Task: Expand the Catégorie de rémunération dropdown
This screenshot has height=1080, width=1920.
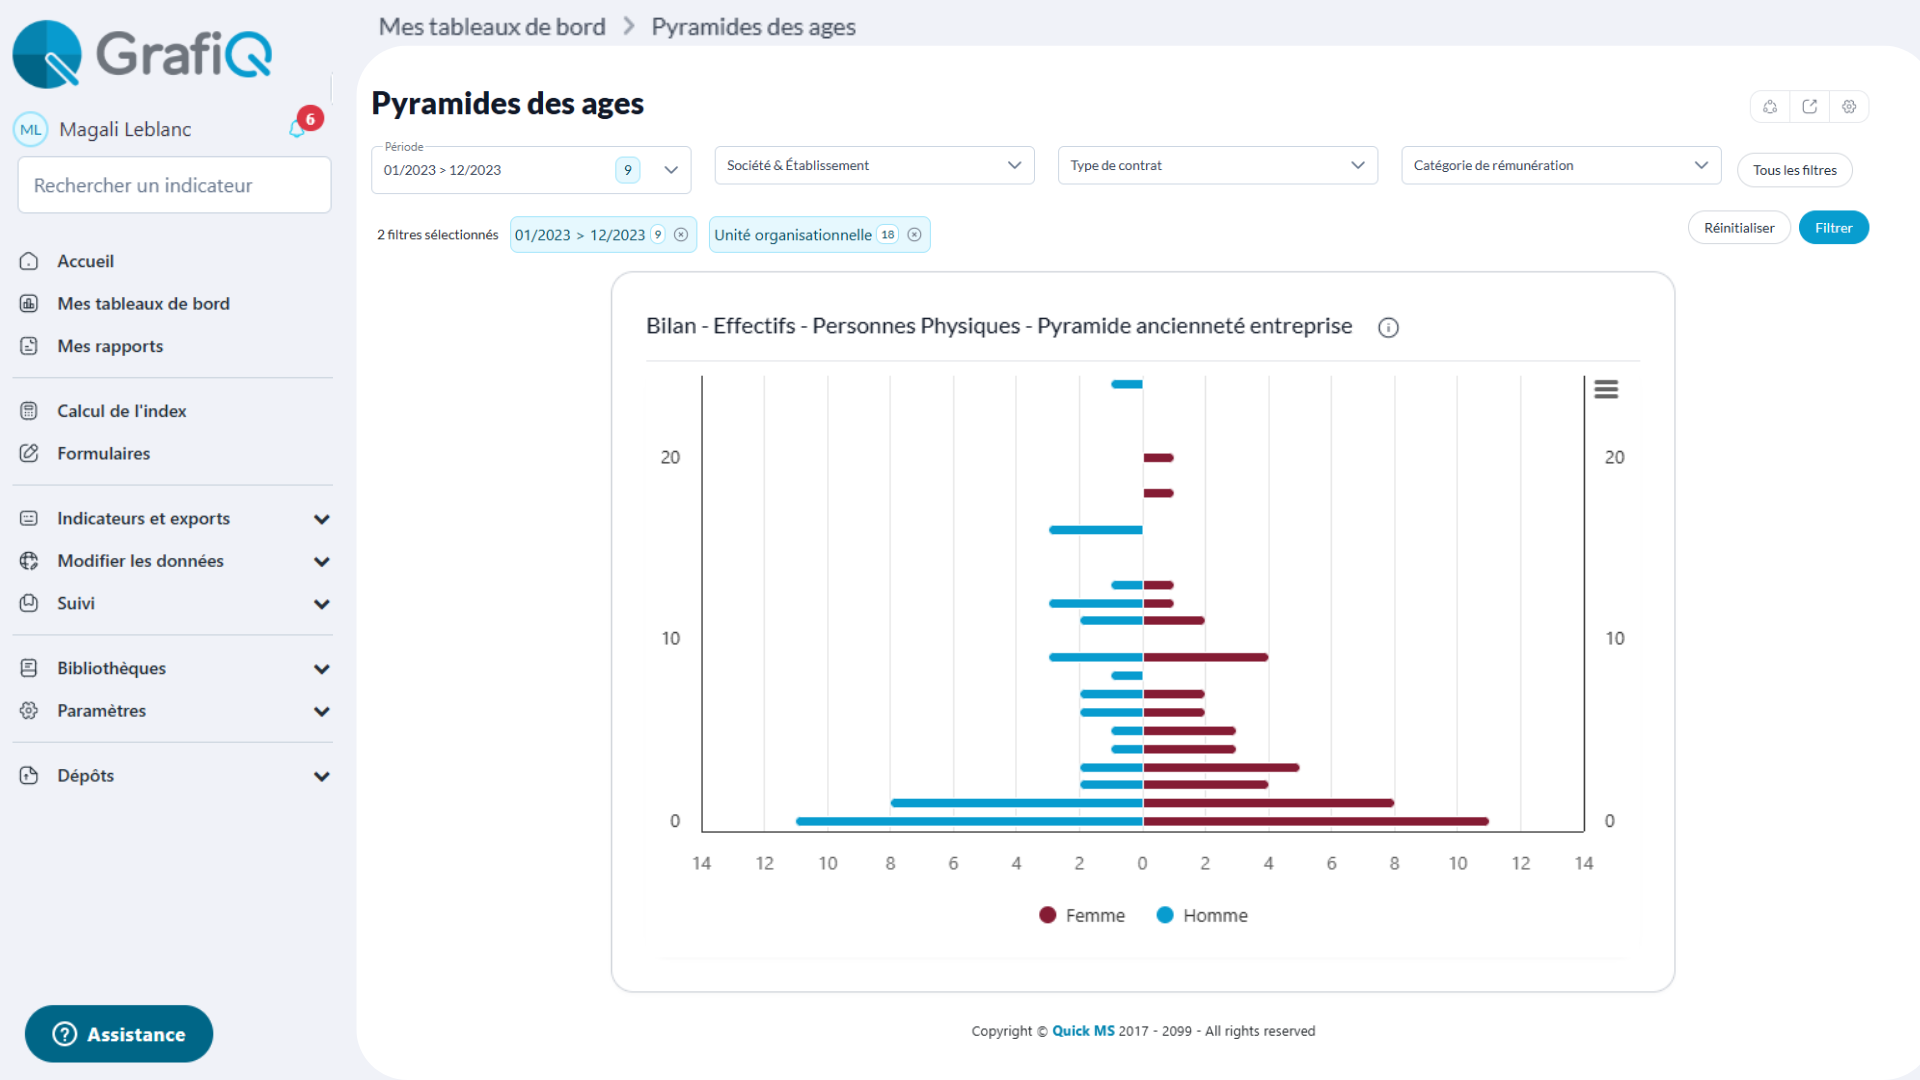Action: pyautogui.click(x=1560, y=166)
